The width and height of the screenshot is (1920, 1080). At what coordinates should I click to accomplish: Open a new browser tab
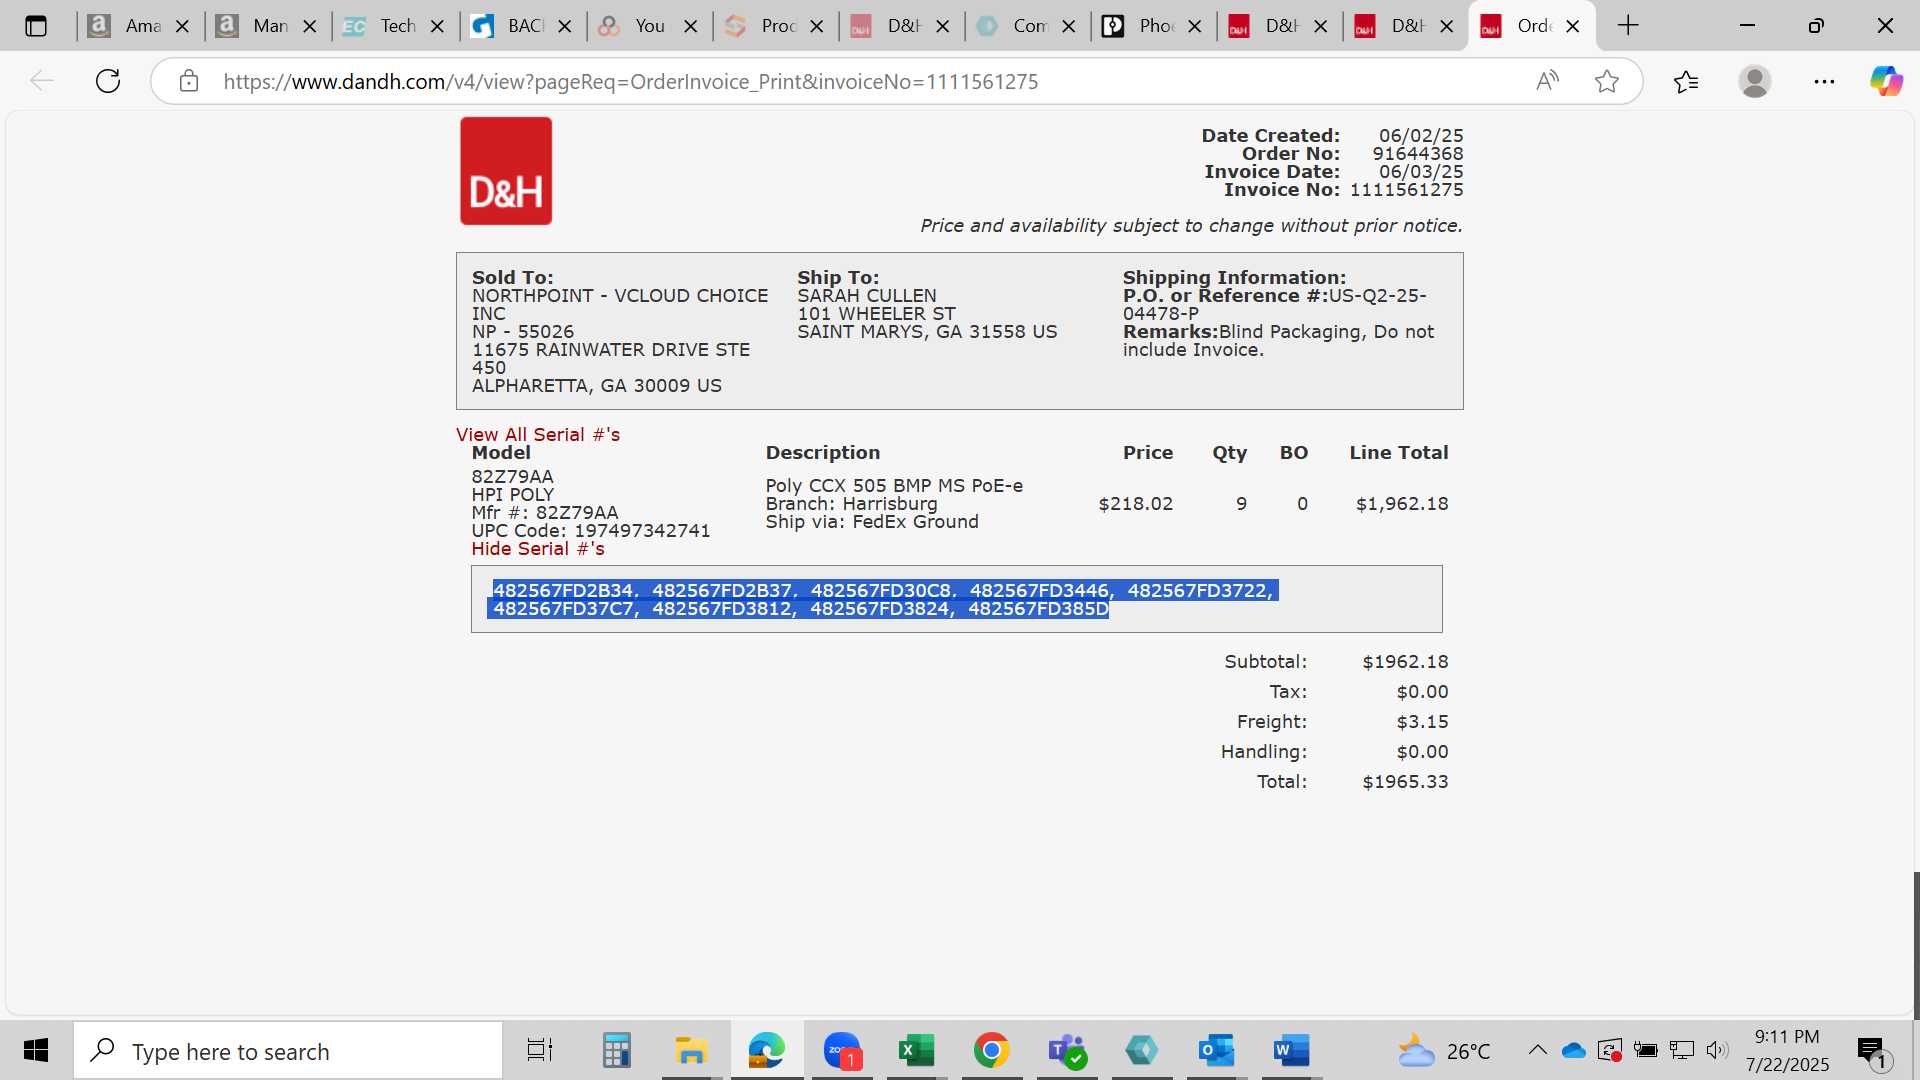point(1628,26)
